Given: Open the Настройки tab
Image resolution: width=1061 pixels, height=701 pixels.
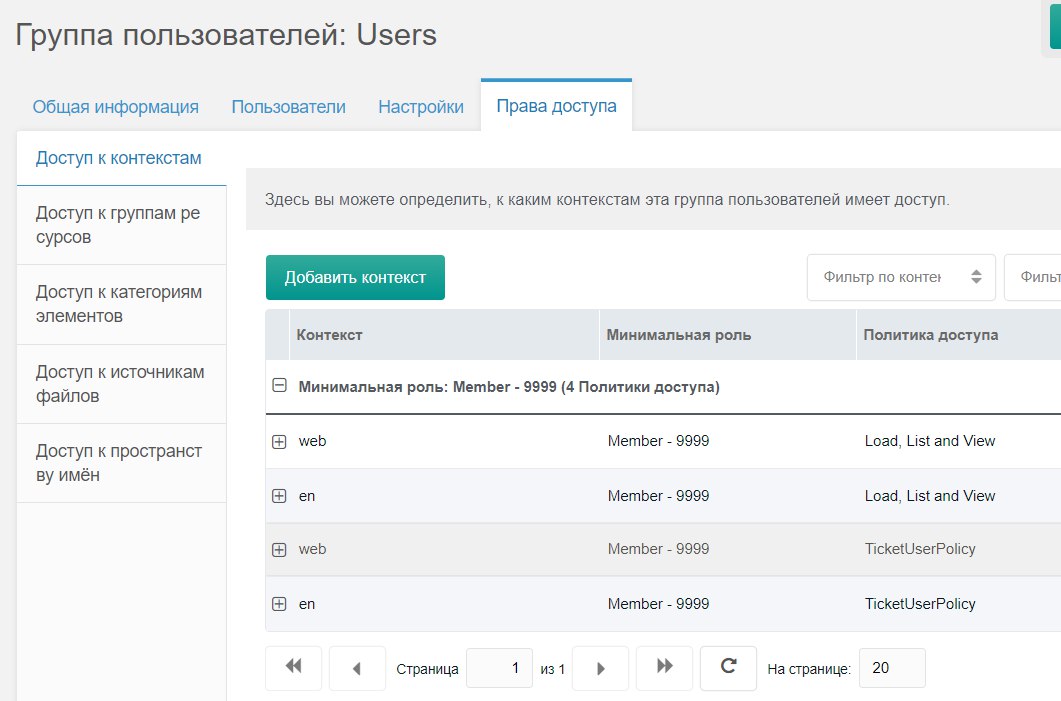Looking at the screenshot, I should click(421, 107).
